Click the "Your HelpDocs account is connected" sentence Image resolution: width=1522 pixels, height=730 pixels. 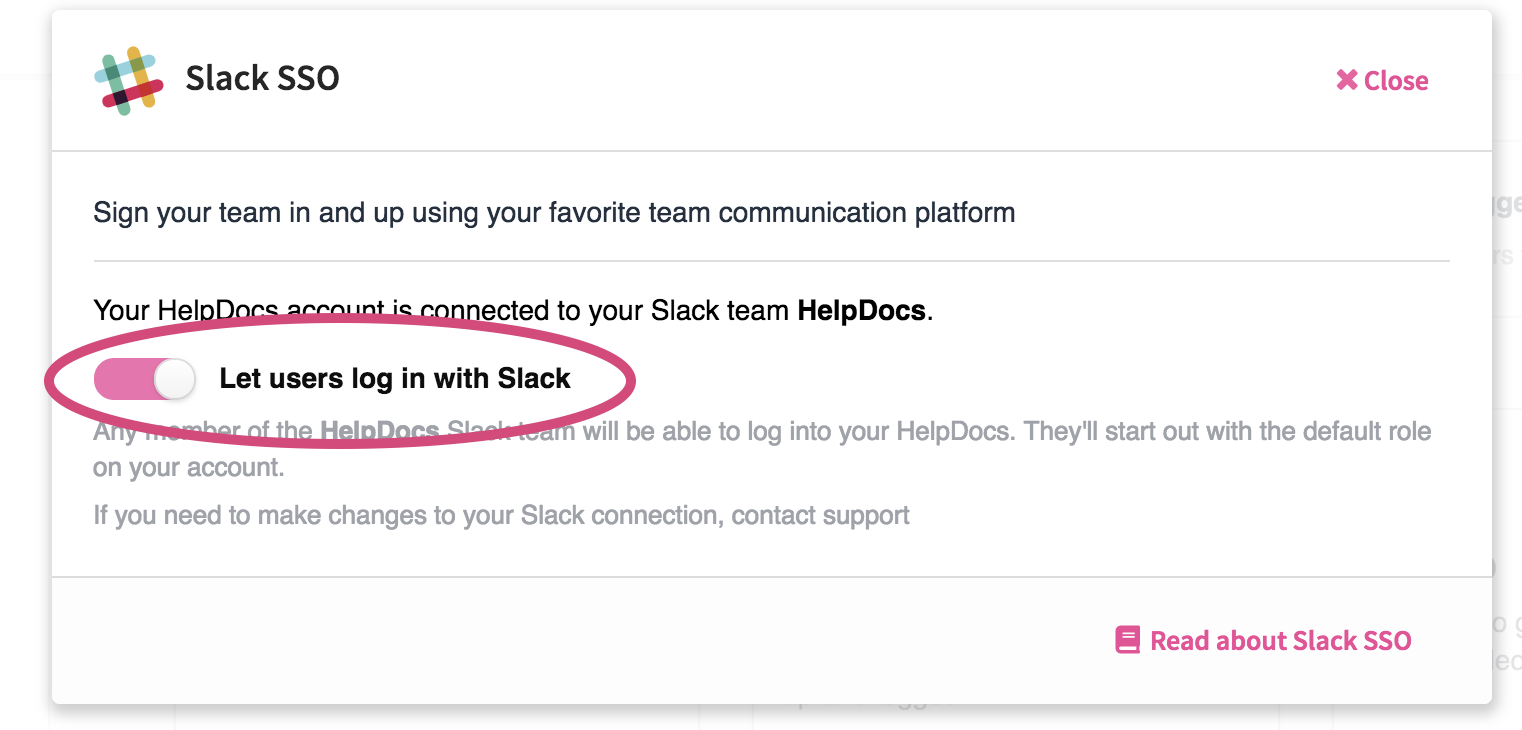coord(513,310)
